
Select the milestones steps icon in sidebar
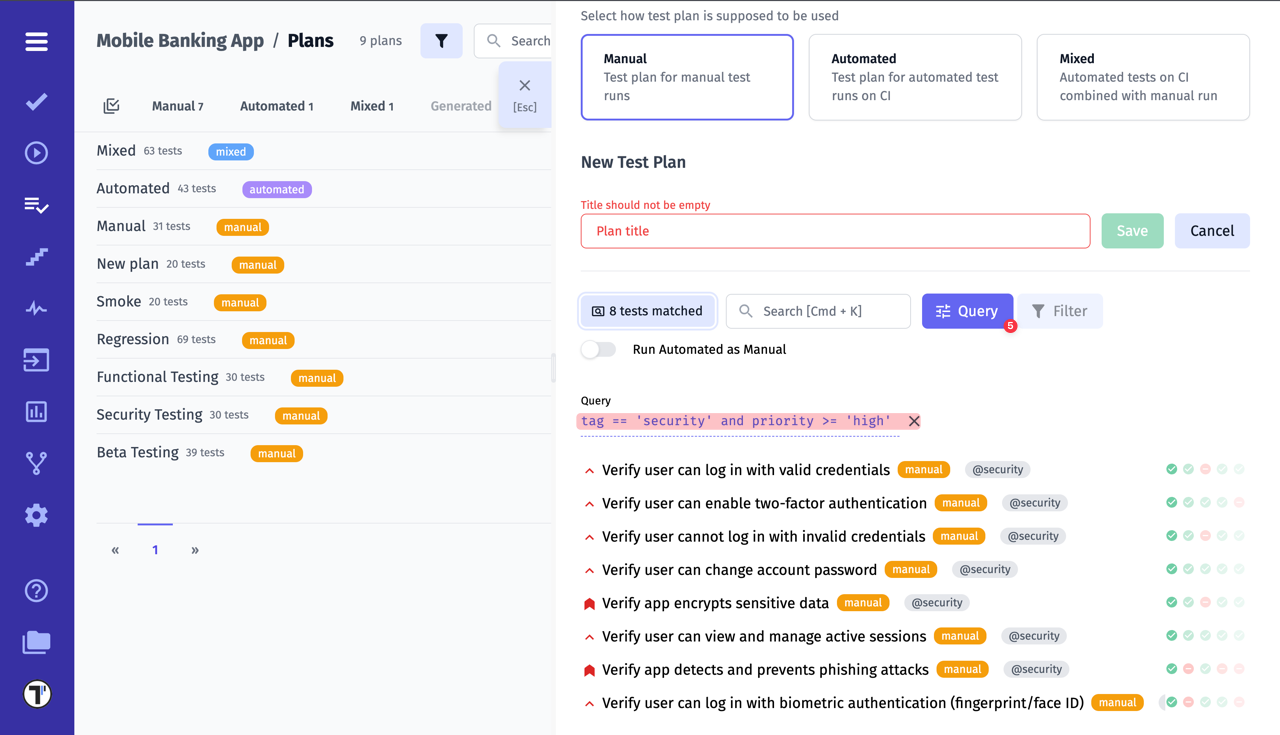coord(36,256)
